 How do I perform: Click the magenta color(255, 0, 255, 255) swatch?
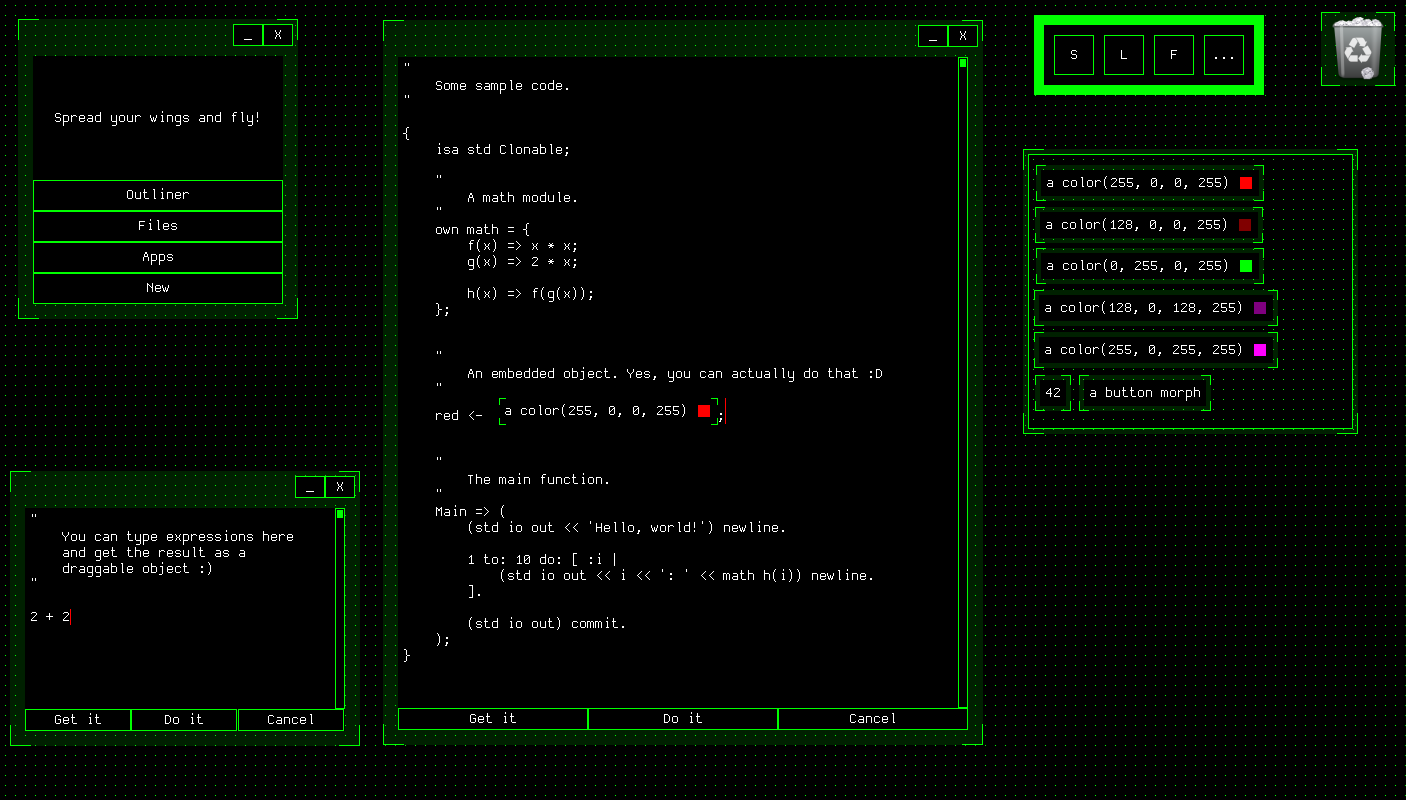click(1260, 350)
